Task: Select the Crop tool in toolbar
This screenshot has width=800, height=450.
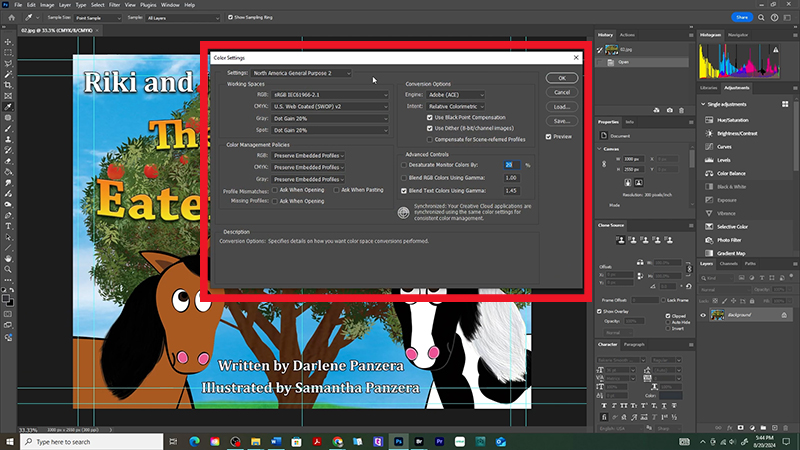Action: (x=8, y=85)
